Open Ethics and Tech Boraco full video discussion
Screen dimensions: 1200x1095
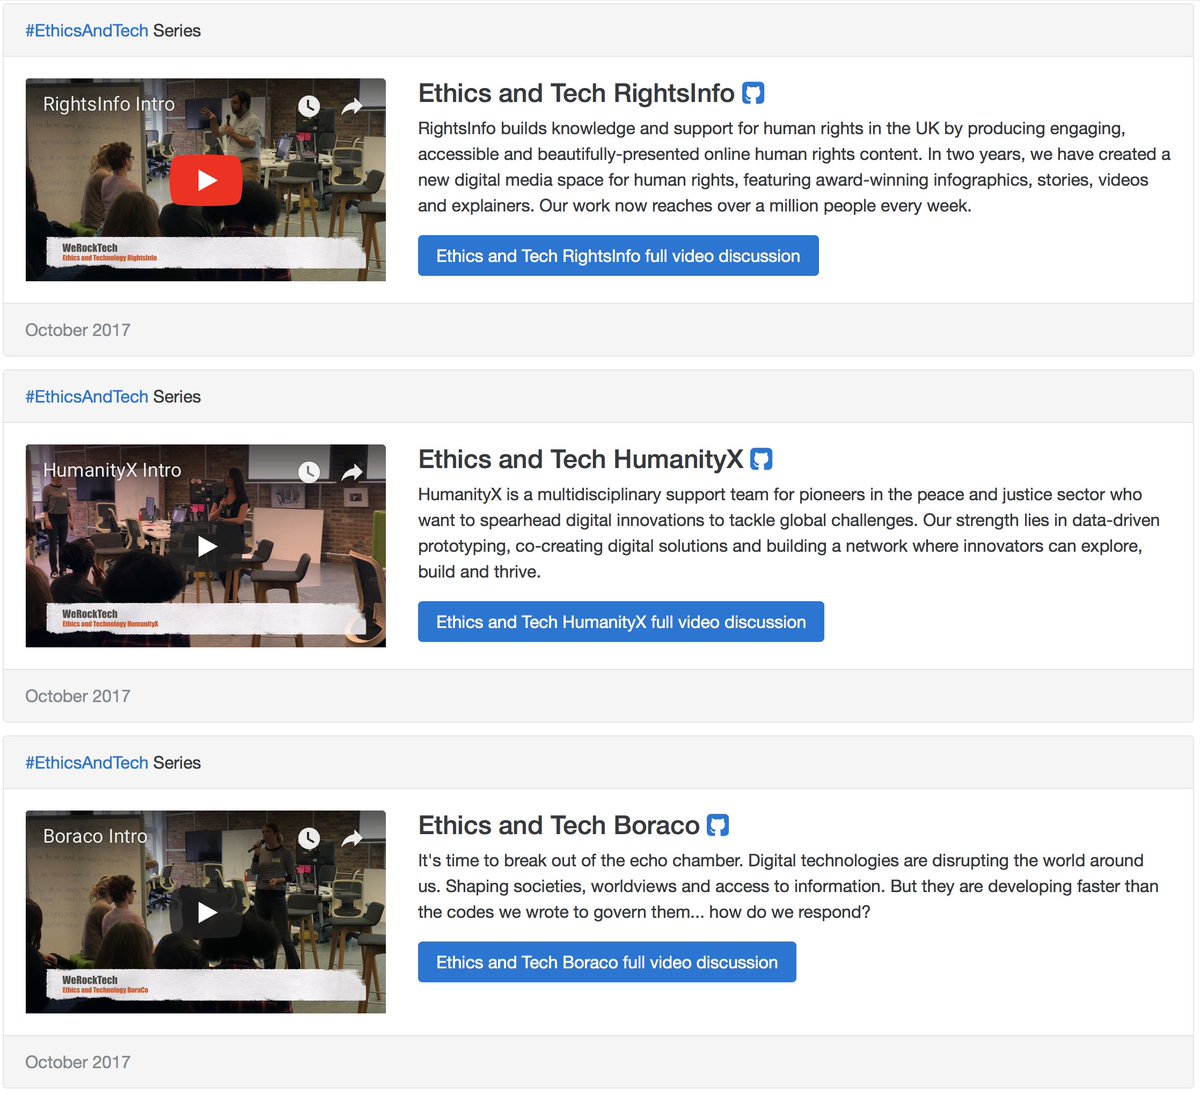click(x=607, y=962)
